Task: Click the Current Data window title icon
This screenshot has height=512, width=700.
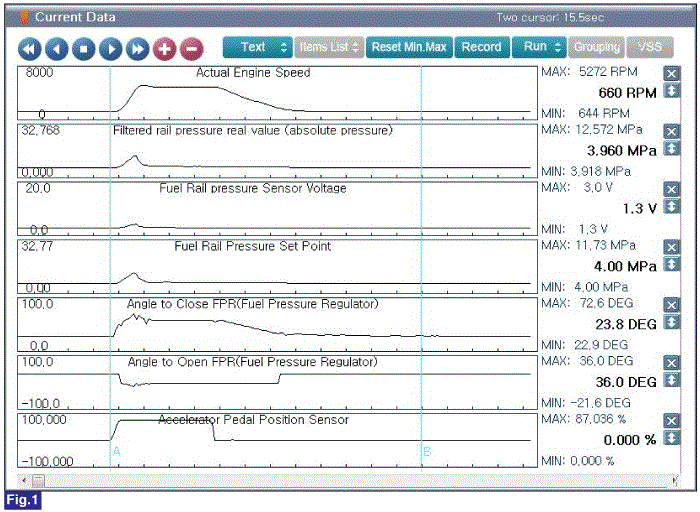Action: [x=24, y=17]
